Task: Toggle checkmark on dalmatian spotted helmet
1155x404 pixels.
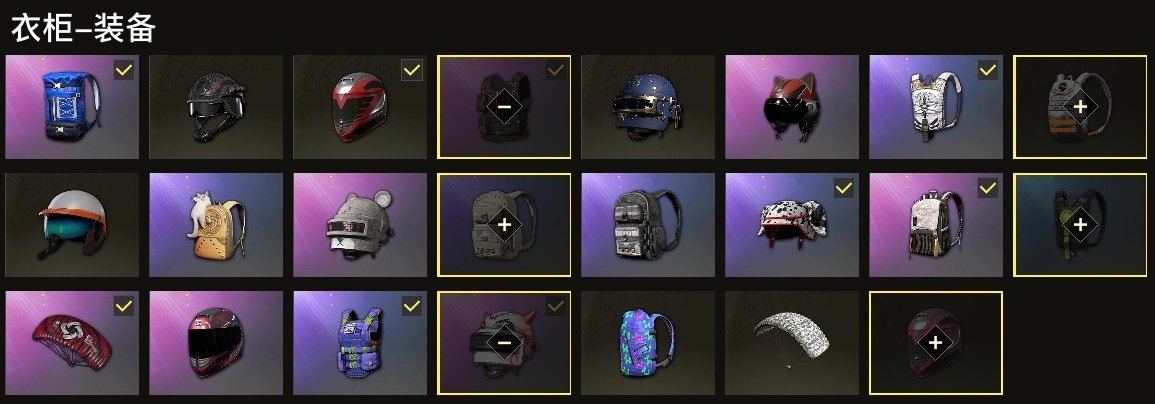Action: pyautogui.click(x=844, y=189)
